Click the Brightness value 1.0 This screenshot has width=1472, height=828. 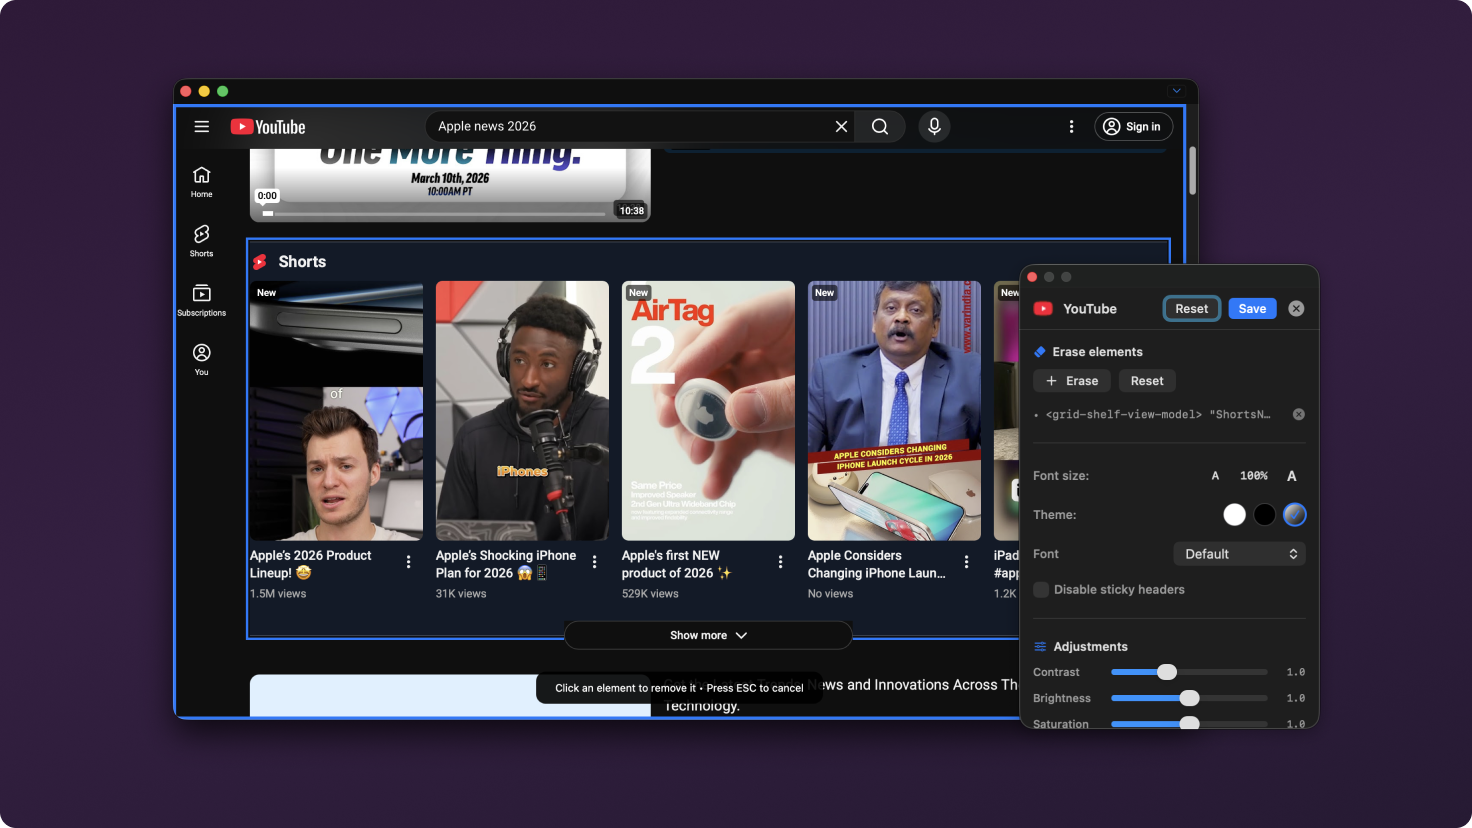pos(1295,698)
